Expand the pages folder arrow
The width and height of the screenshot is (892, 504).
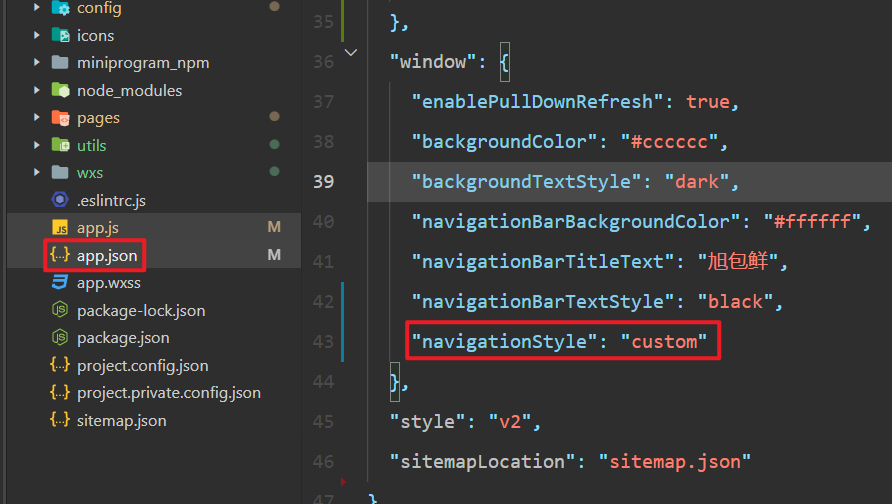(x=37, y=117)
